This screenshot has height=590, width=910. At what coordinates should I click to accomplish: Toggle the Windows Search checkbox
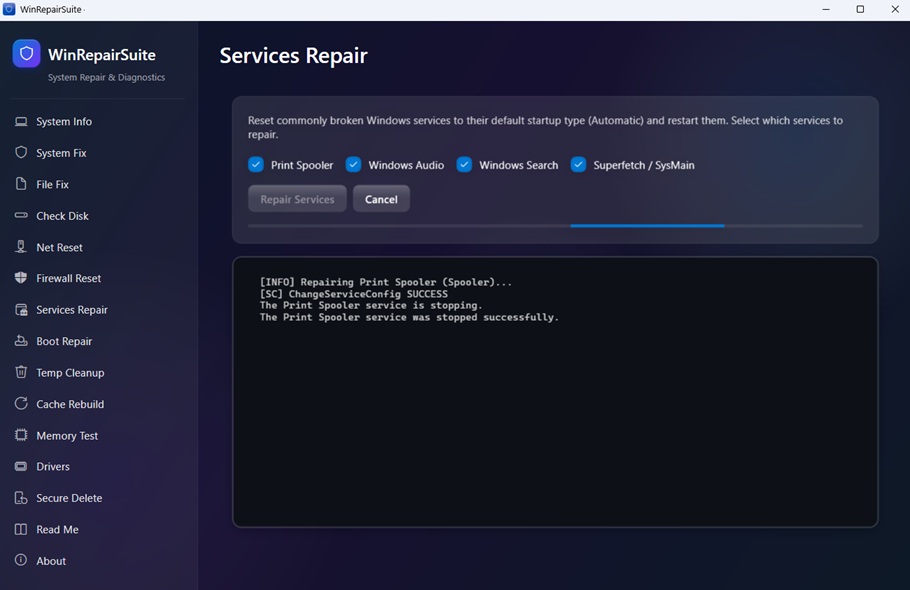[x=464, y=164]
